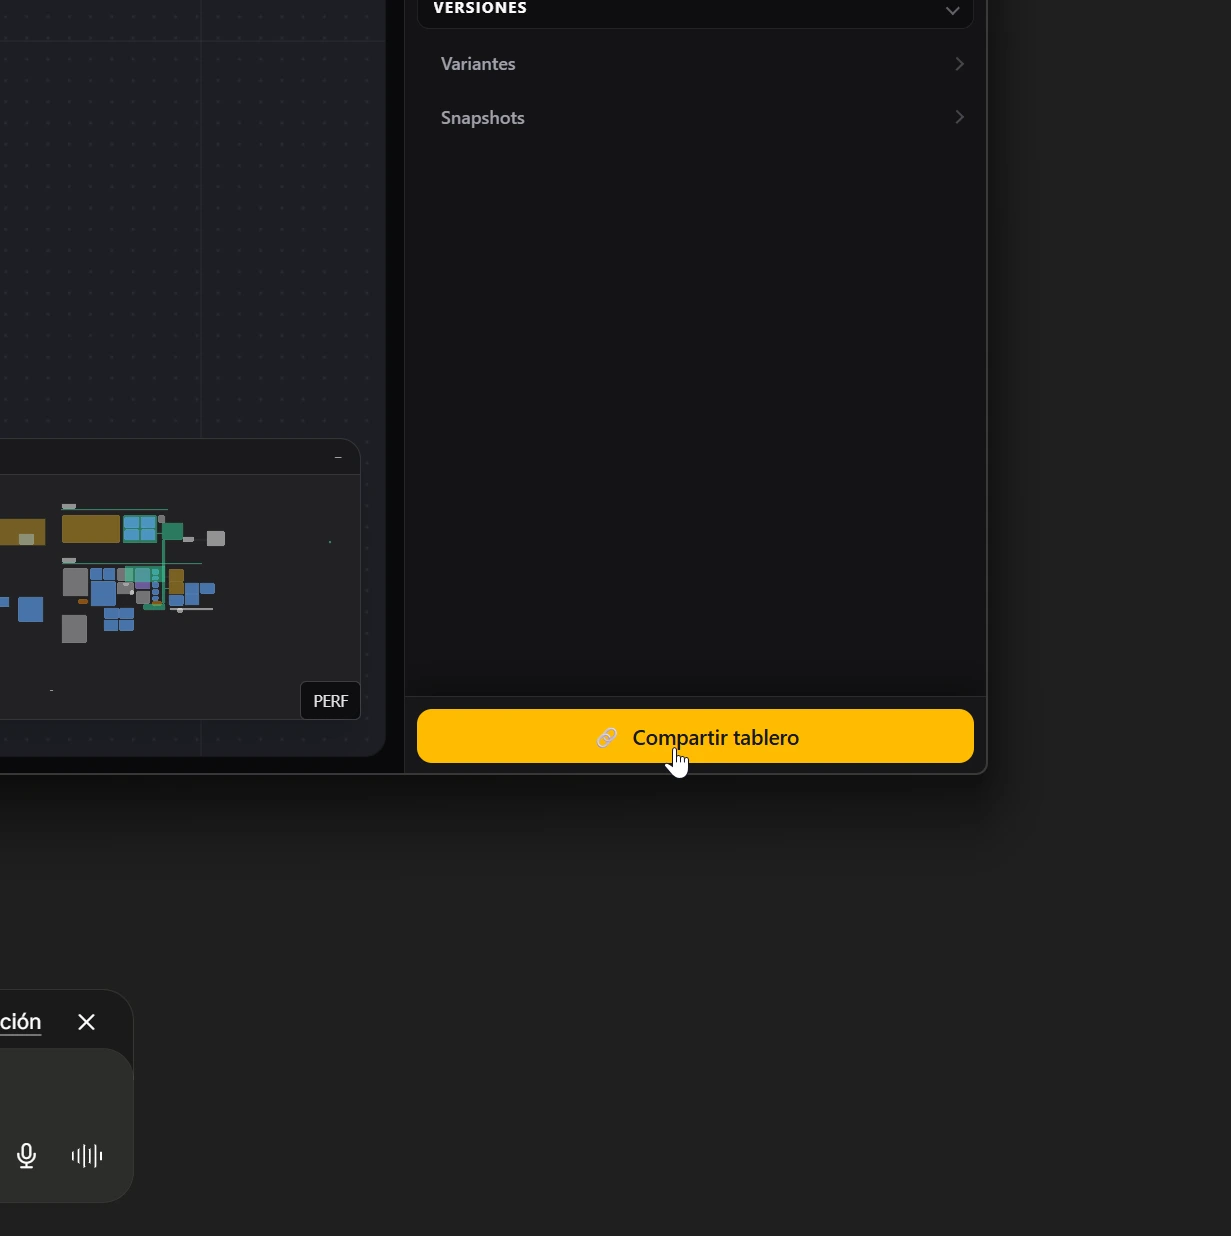Screen dimensions: 1231x1236
Task: Start voice mode with waveform icon
Action: coord(87,1156)
